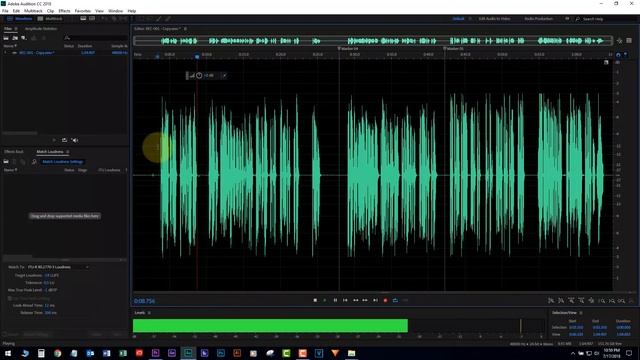Open the View menu
640x360 pixels.
(99, 11)
